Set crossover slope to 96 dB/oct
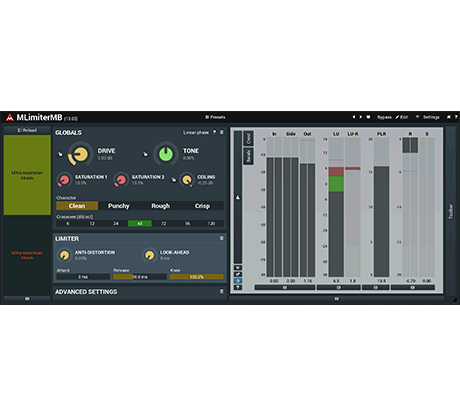This screenshot has width=460, height=416. 188,223
